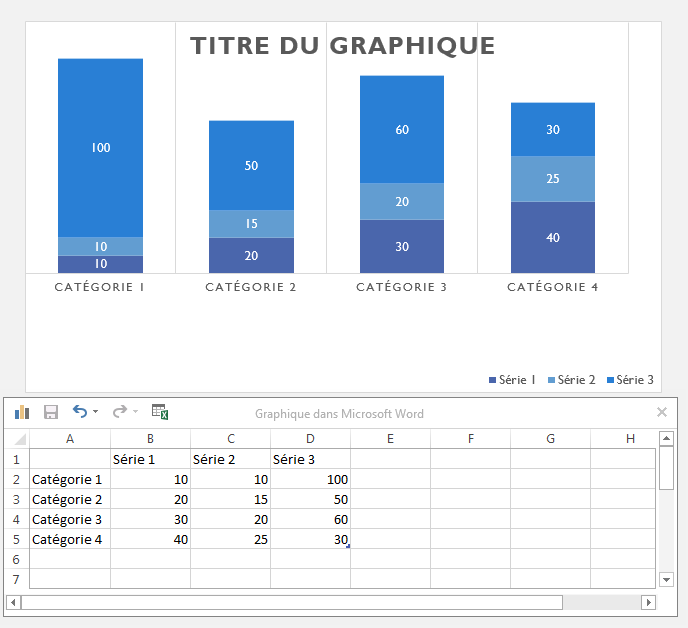The width and height of the screenshot is (688, 628).
Task: Click the vertical scrollbar thumb
Action: pyautogui.click(x=666, y=467)
